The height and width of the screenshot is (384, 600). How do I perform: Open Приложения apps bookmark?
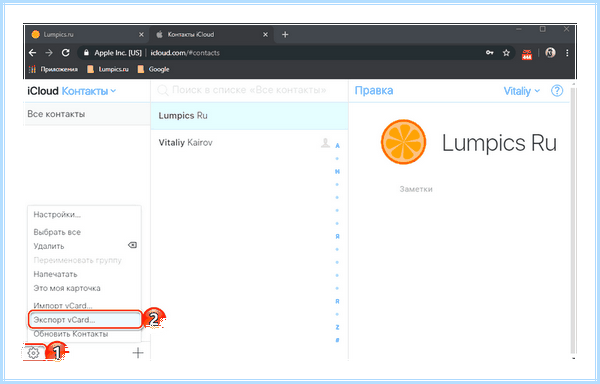[x=54, y=69]
